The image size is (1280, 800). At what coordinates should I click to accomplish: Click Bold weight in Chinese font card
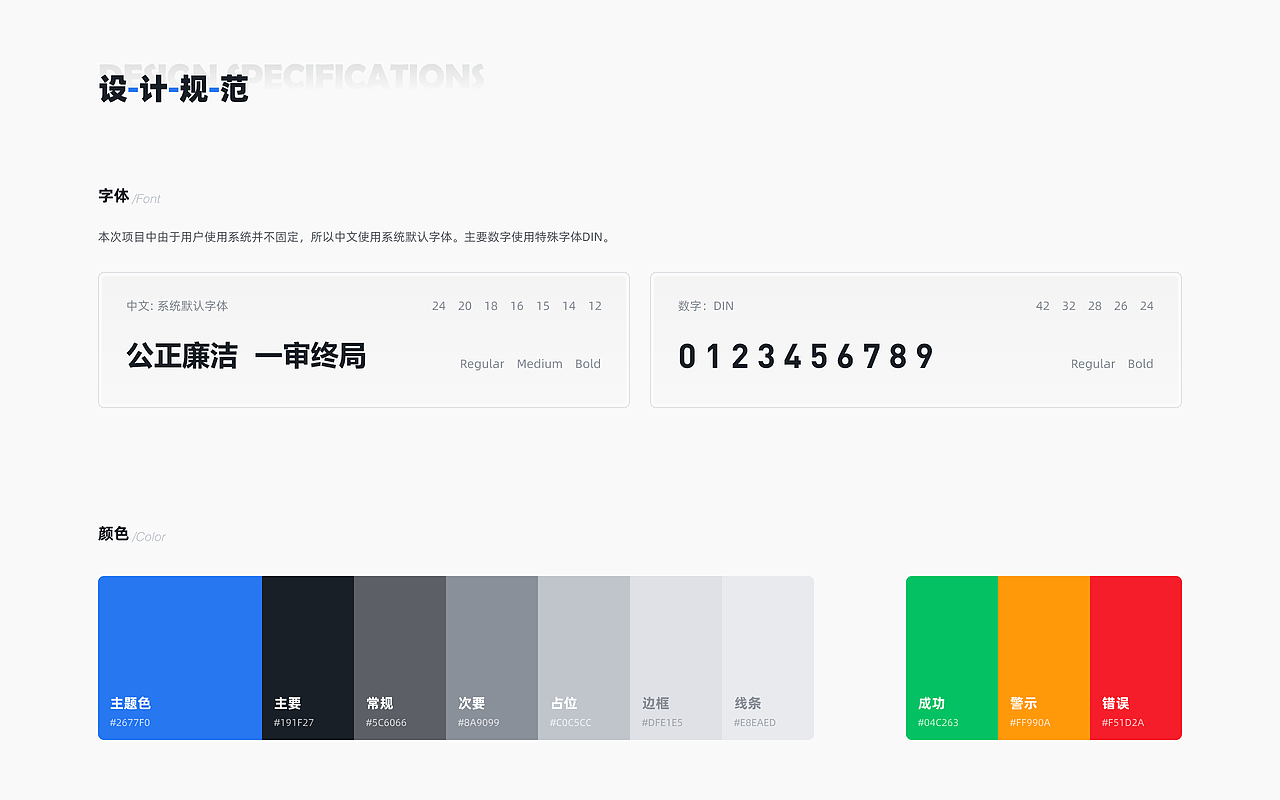pos(588,364)
